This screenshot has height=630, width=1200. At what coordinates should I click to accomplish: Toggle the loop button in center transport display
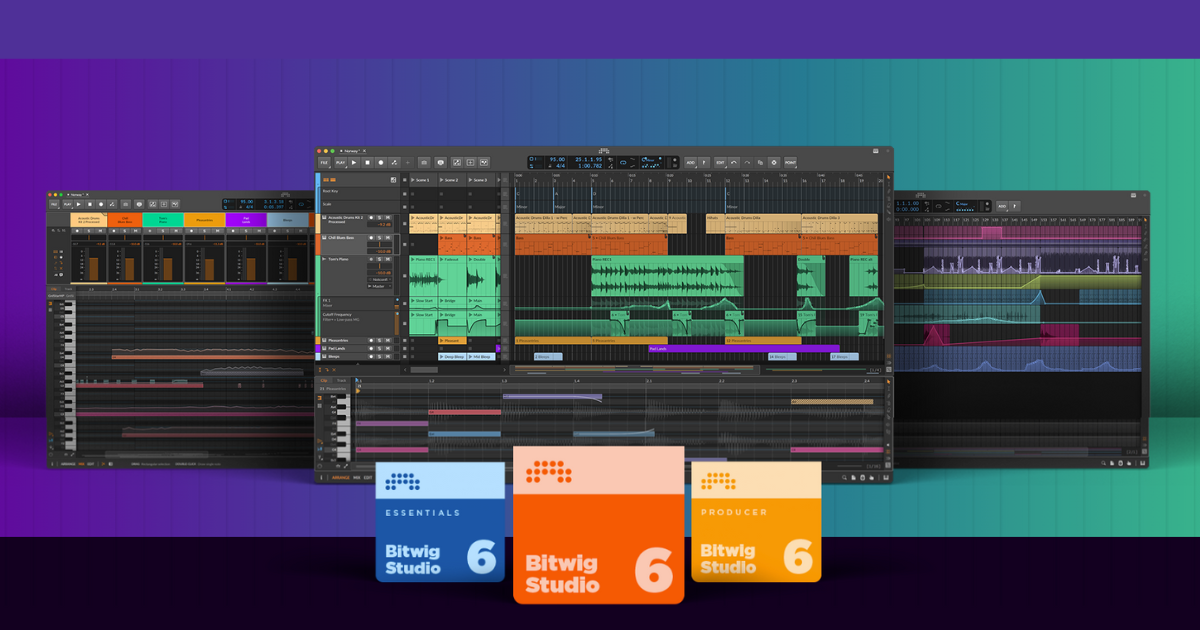(x=623, y=162)
